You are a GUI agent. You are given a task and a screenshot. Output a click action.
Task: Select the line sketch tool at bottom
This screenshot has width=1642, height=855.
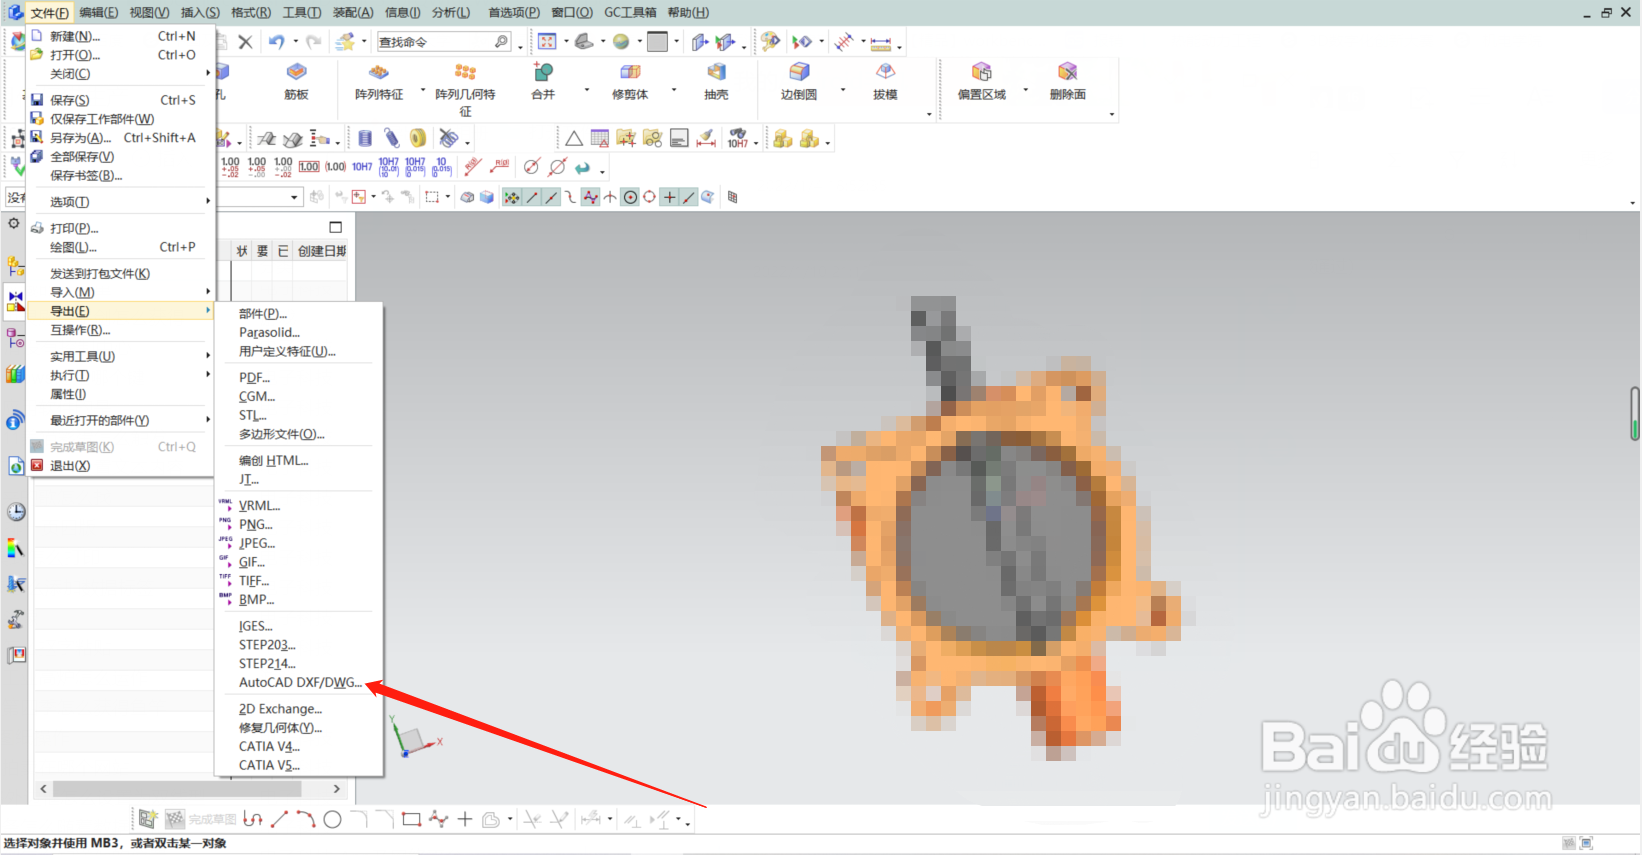pyautogui.click(x=279, y=820)
